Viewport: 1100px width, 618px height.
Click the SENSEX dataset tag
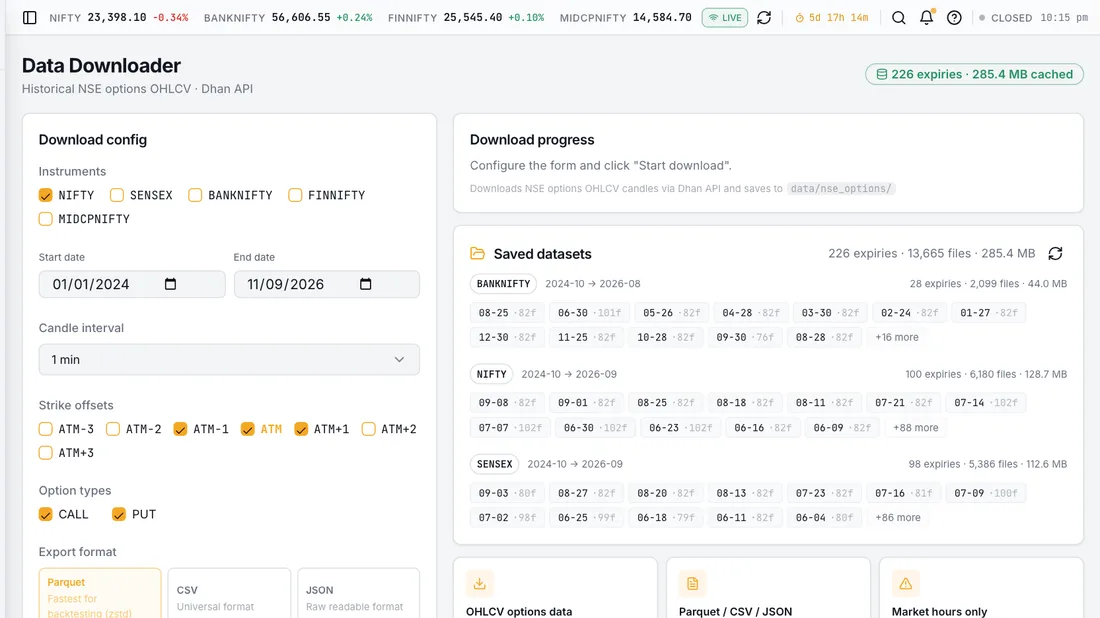495,464
